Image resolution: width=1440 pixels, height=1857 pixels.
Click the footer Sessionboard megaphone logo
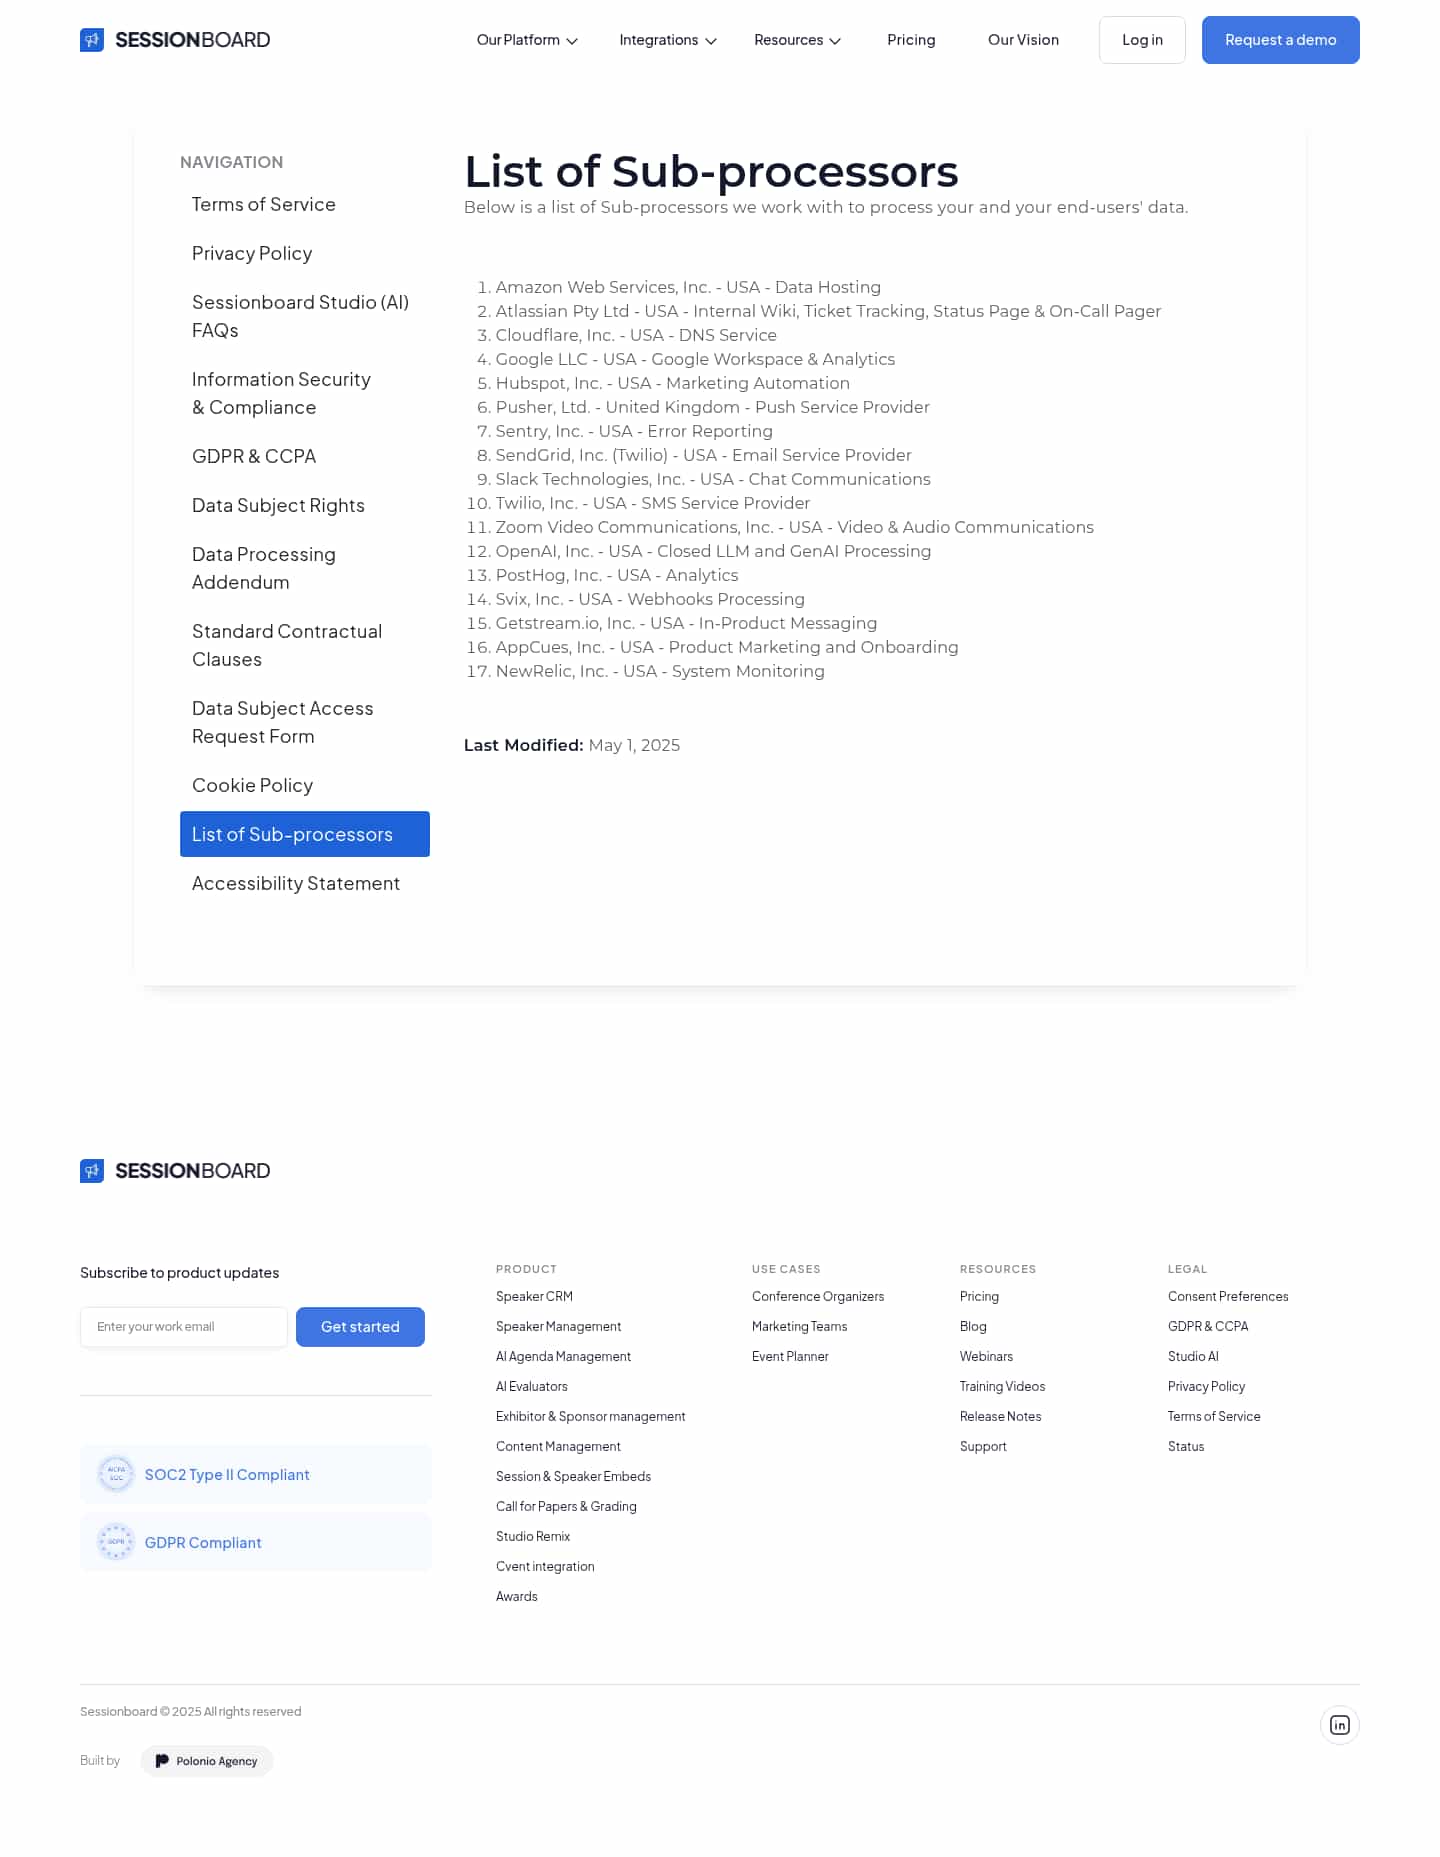pos(92,1171)
